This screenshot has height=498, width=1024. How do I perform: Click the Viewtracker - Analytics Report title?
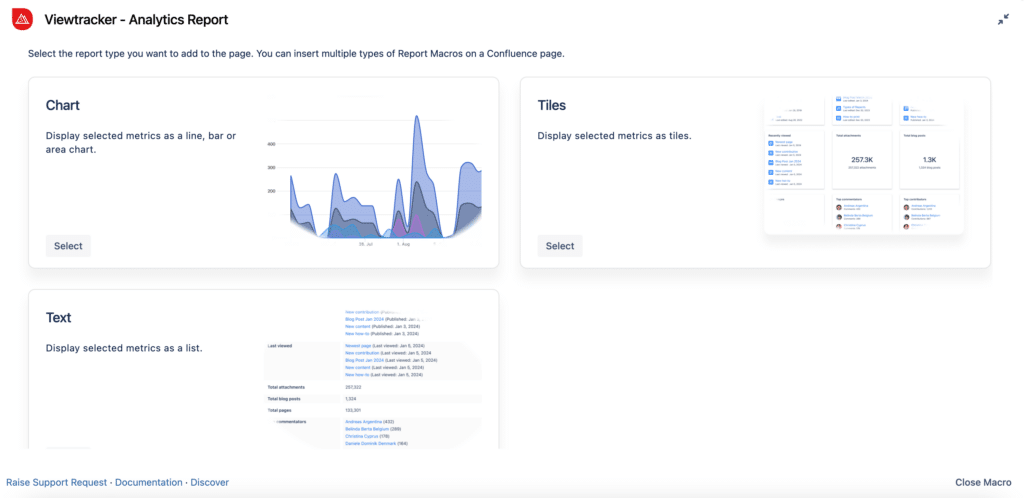point(136,20)
